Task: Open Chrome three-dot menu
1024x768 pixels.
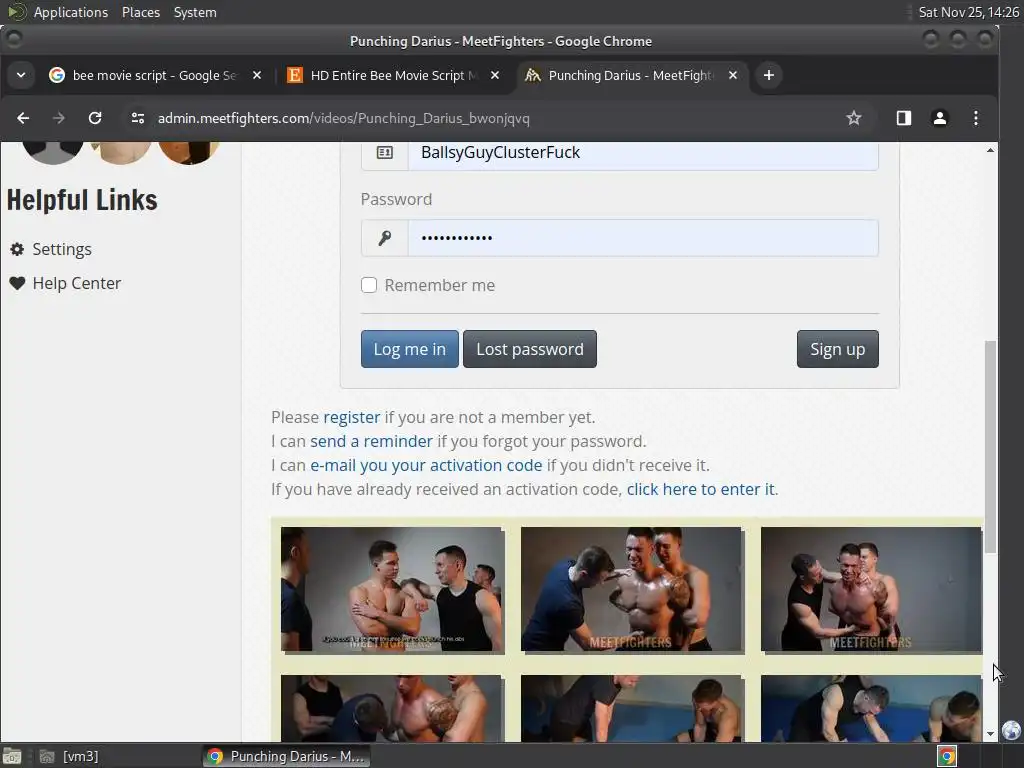Action: click(x=976, y=118)
